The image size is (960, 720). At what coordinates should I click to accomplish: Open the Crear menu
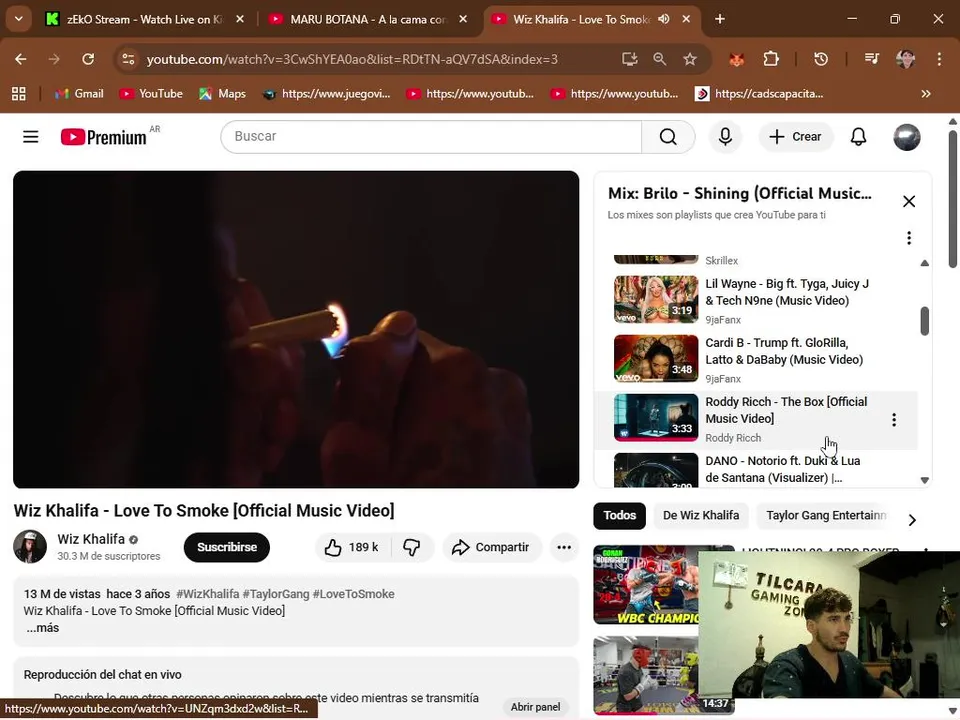[x=795, y=137]
